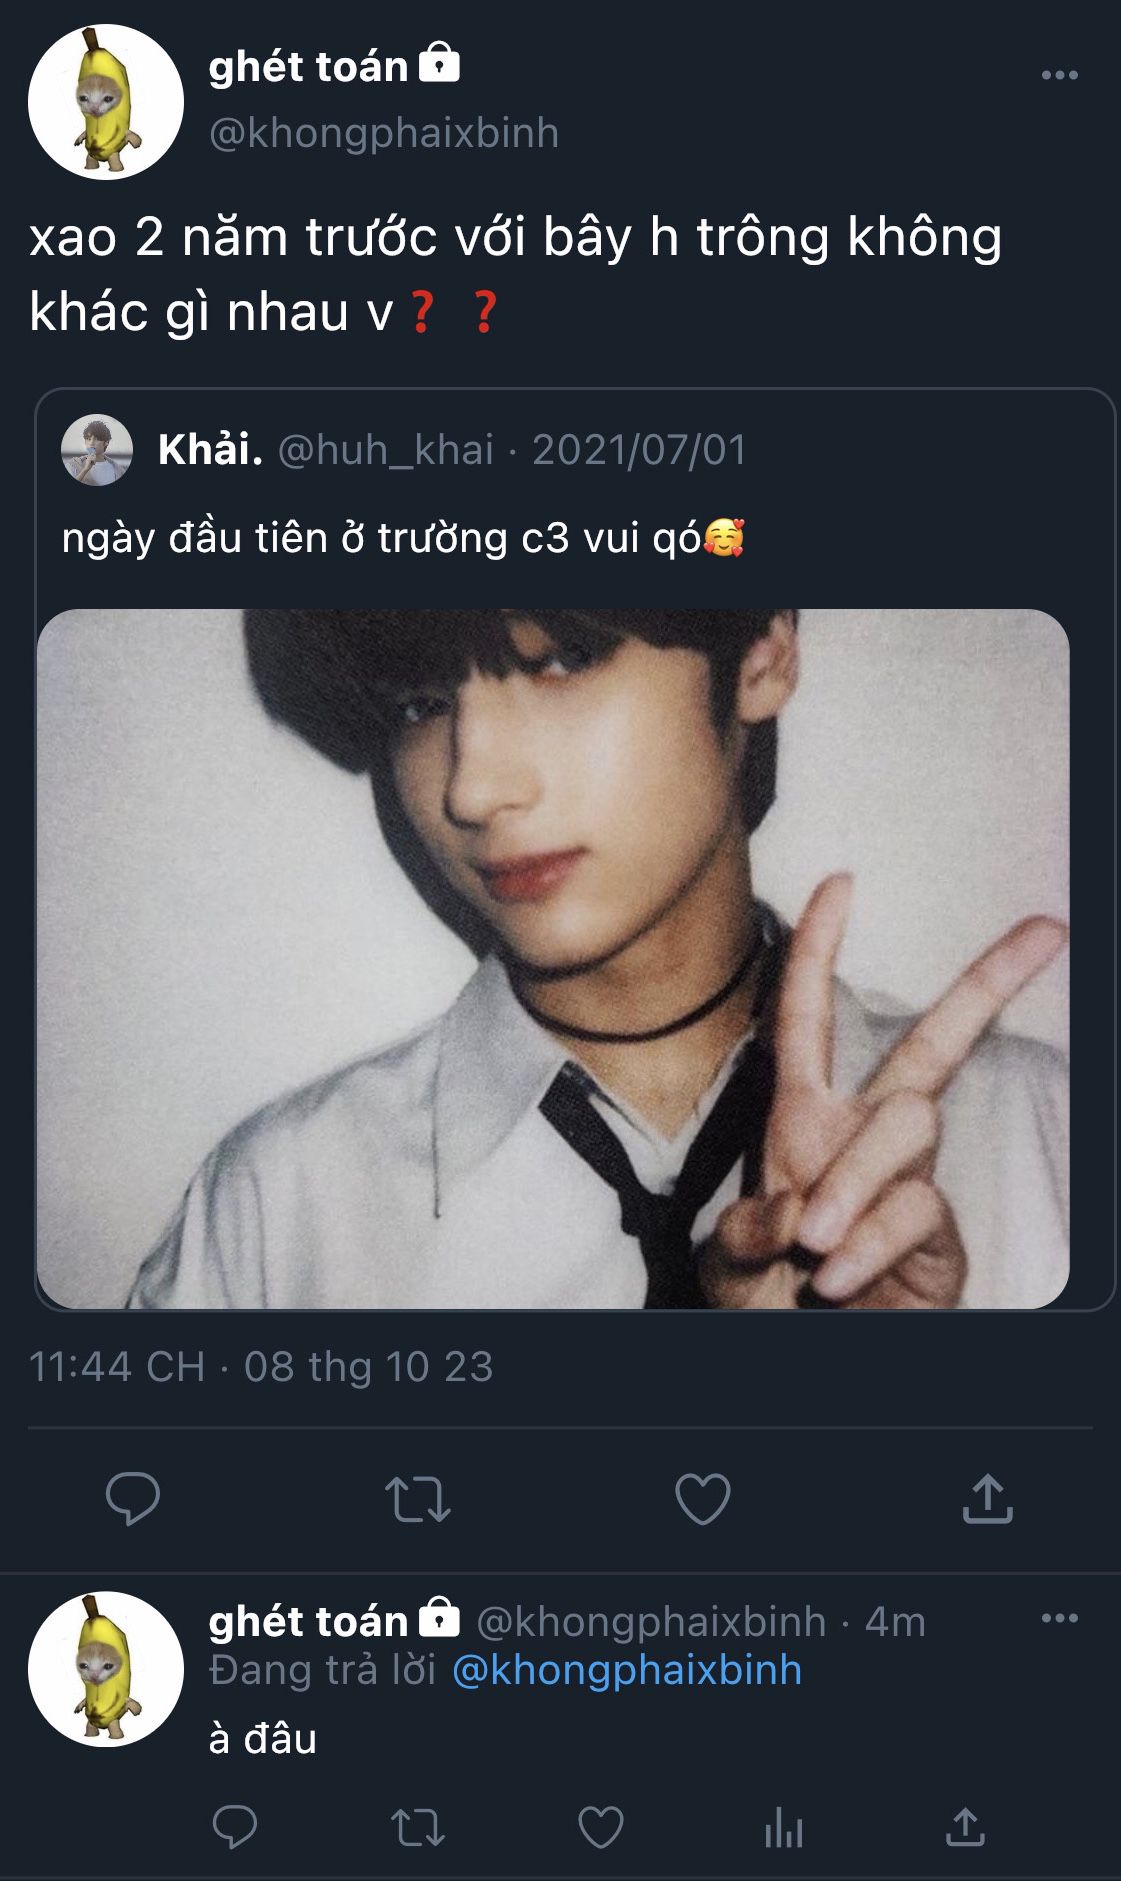The image size is (1121, 1881).
Task: View analytics of the "à đâu" reply
Action: 784,1827
